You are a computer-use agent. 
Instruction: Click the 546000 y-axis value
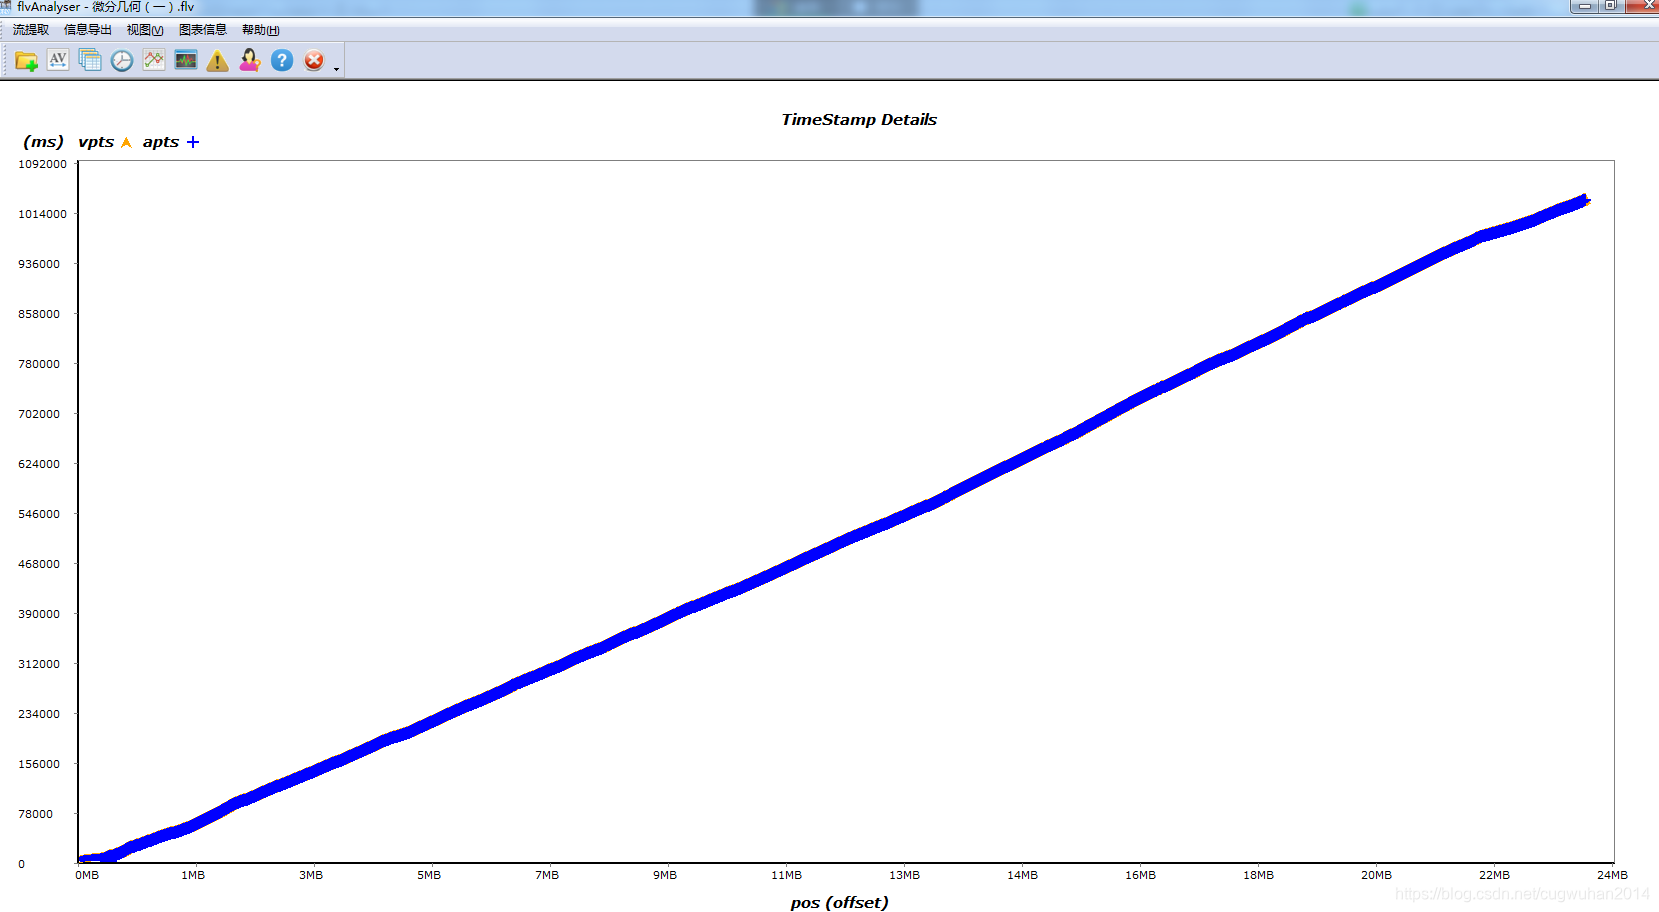[39, 514]
